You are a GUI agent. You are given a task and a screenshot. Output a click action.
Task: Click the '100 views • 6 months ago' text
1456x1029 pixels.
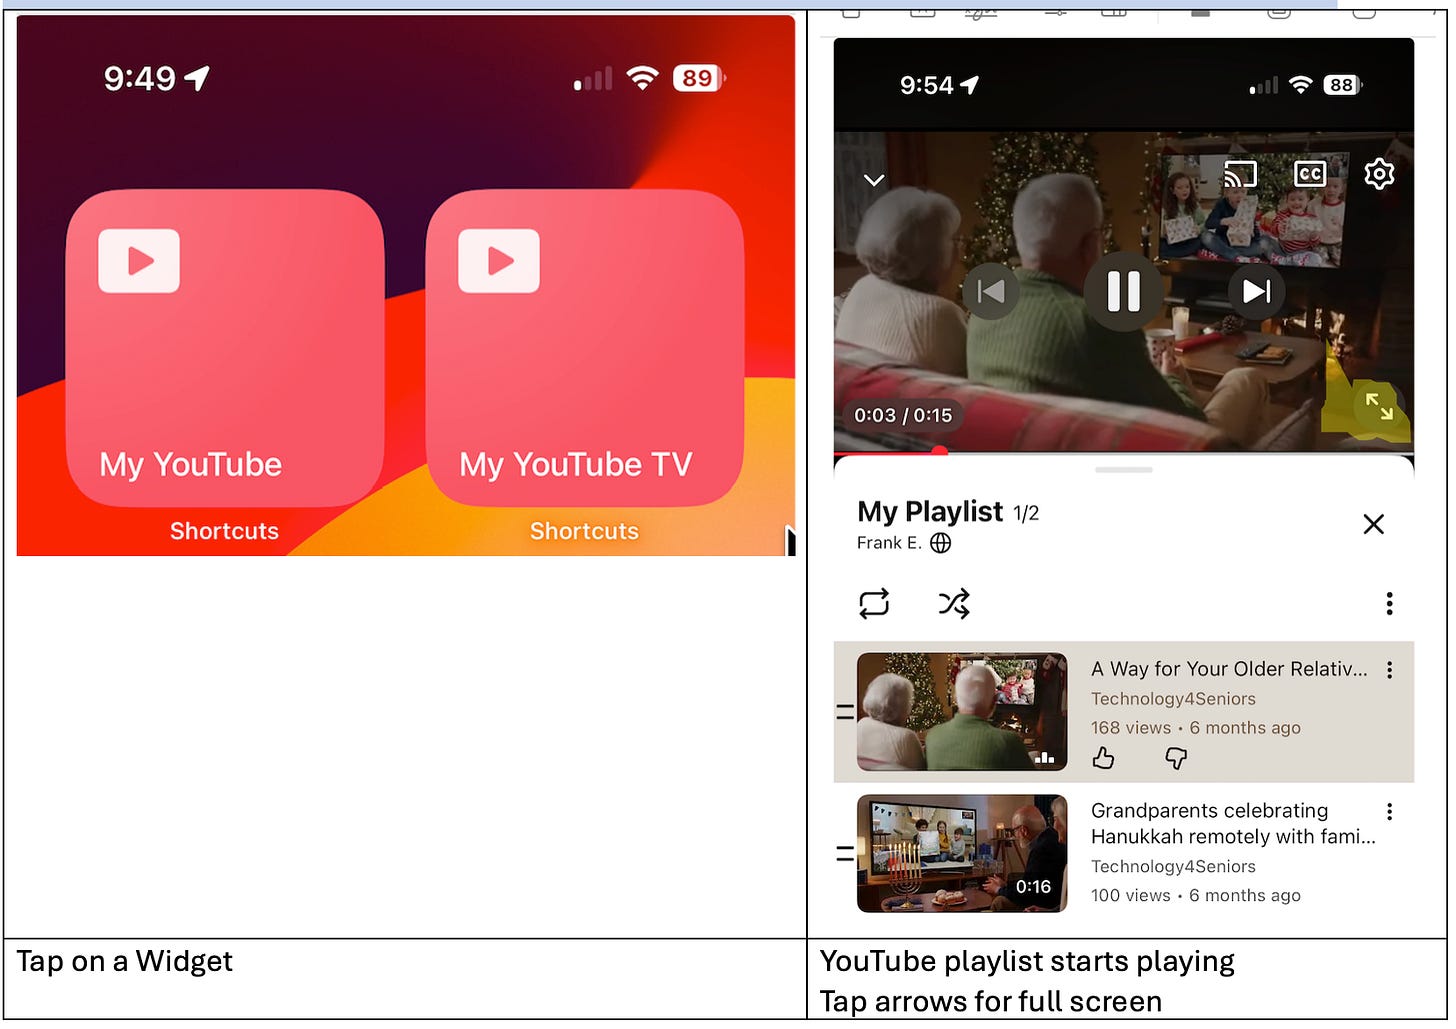(x=1196, y=896)
